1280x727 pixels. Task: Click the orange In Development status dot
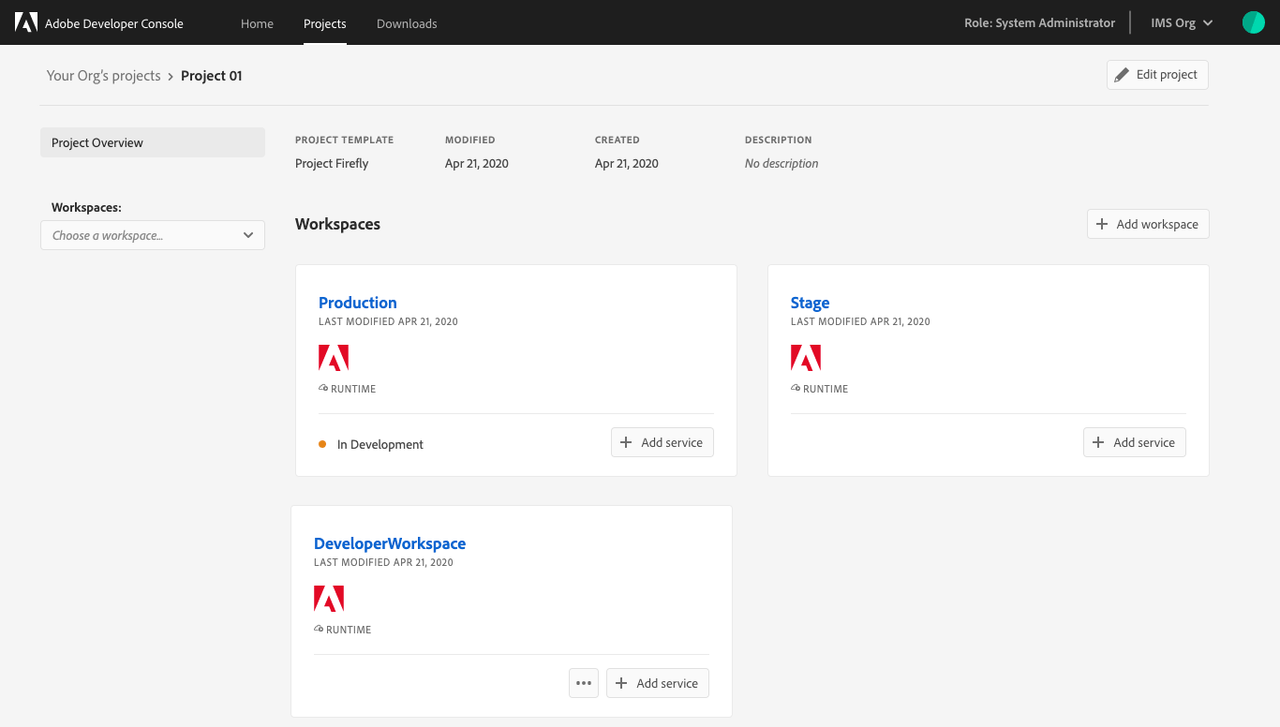322,444
